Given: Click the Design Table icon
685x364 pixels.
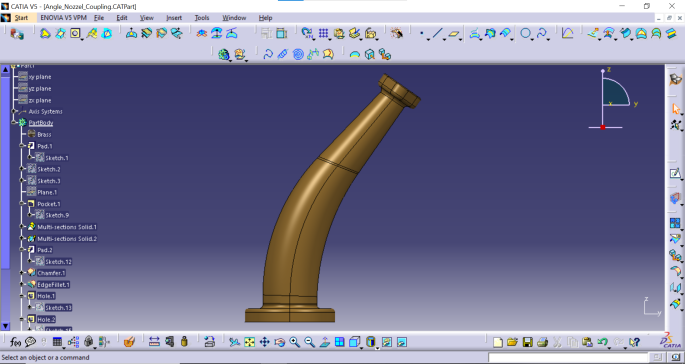Looking at the screenshot, I should pyautogui.click(x=57, y=342).
